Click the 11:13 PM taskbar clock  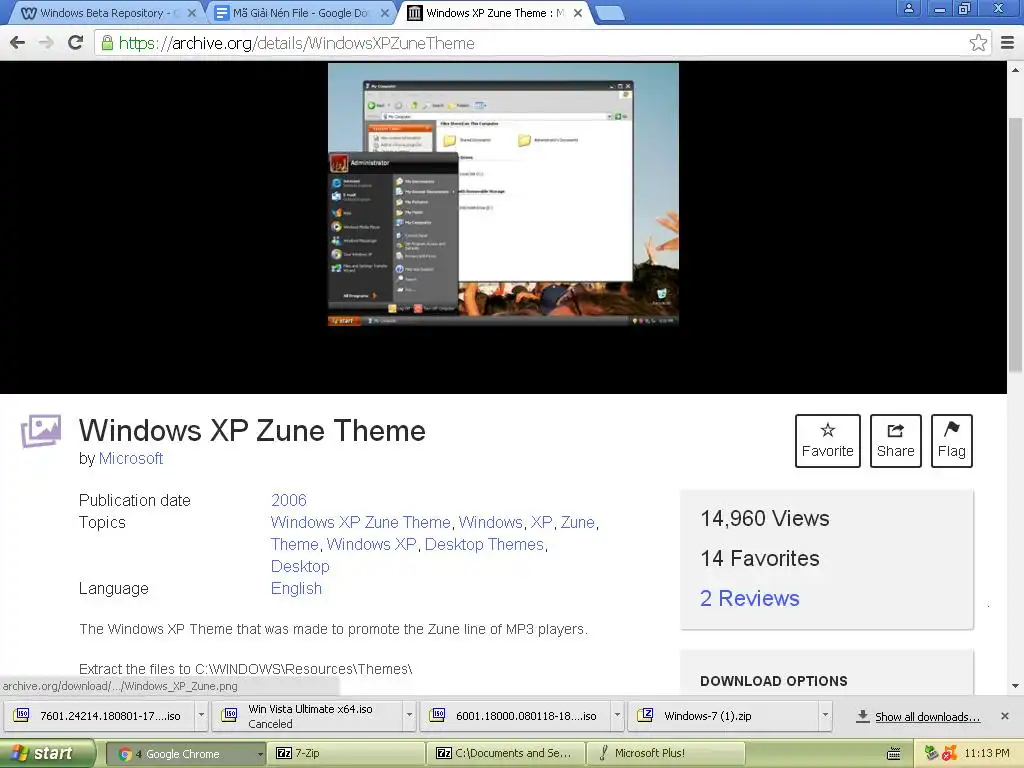point(987,754)
